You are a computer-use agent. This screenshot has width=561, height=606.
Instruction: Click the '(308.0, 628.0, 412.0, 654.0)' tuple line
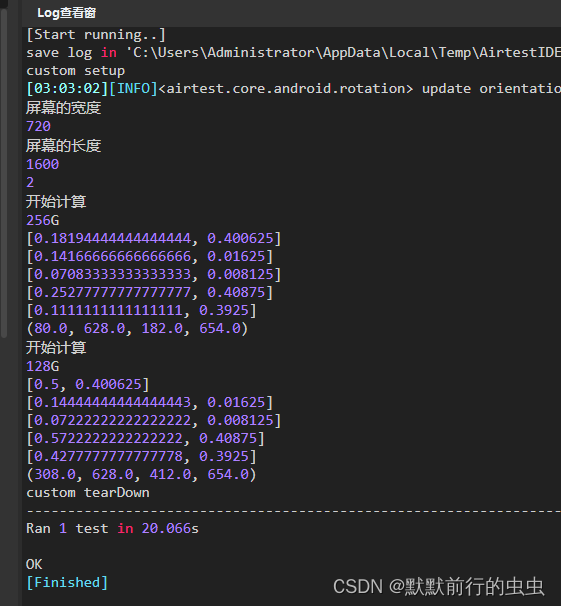[141, 474]
